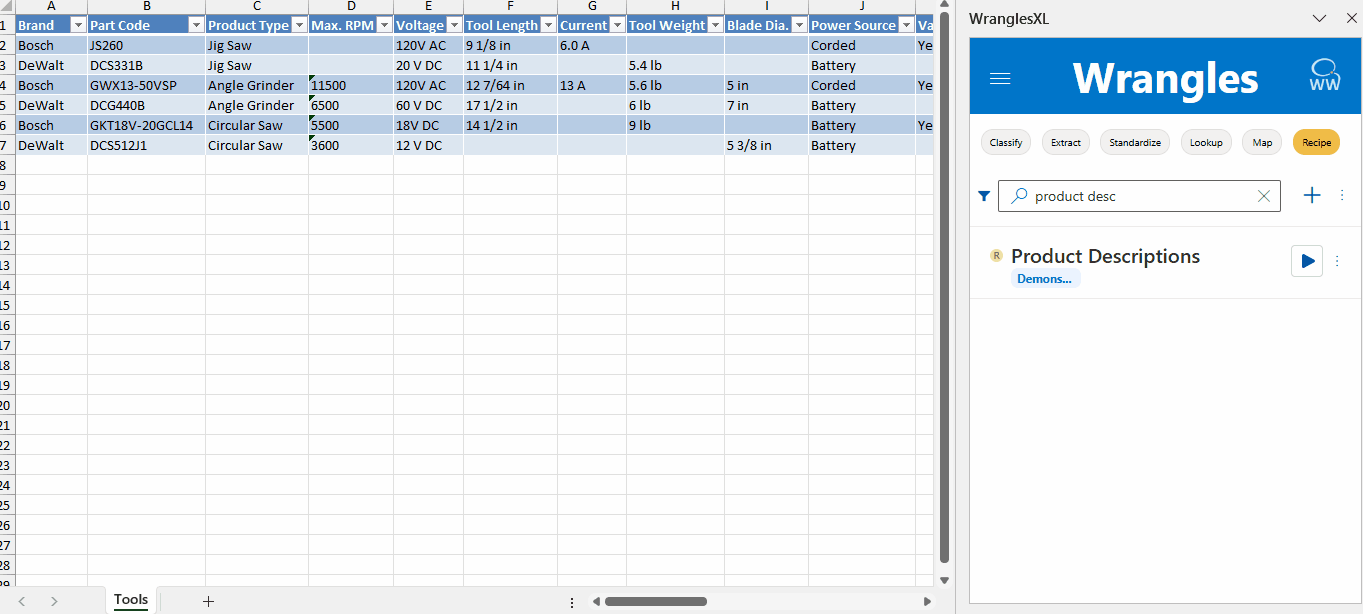Clear the search field with the X icon
Image resolution: width=1363 pixels, height=614 pixels.
point(1263,196)
